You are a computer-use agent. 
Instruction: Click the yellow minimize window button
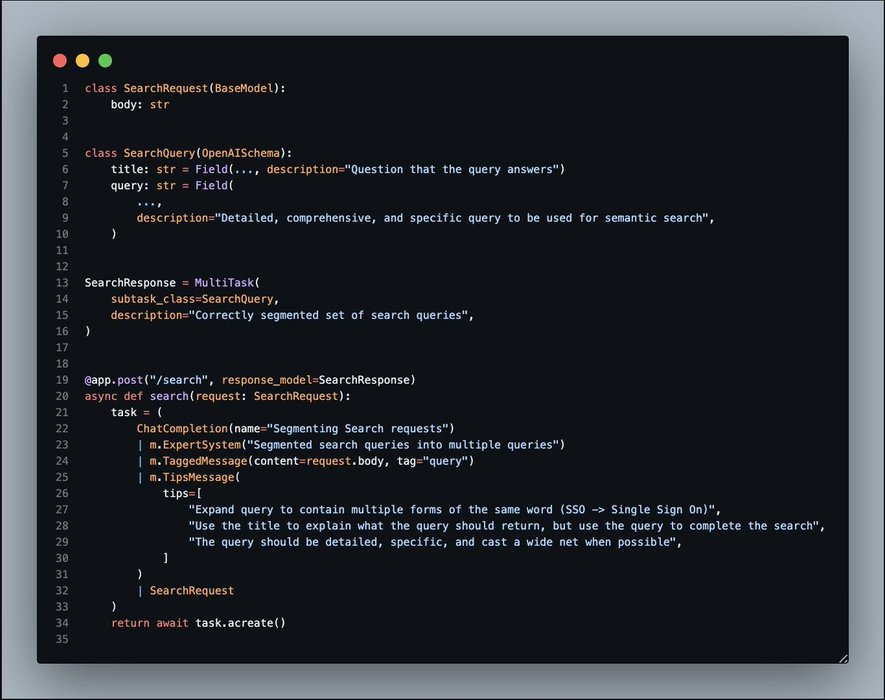click(x=82, y=61)
